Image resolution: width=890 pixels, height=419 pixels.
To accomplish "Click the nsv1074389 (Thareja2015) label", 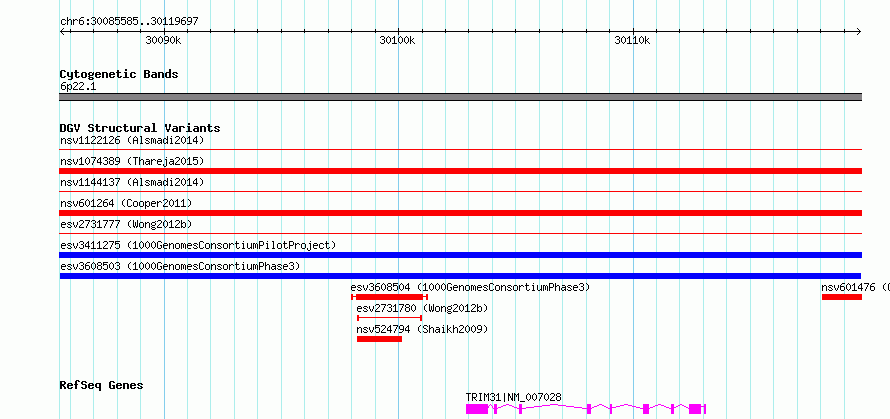I will (x=132, y=161).
